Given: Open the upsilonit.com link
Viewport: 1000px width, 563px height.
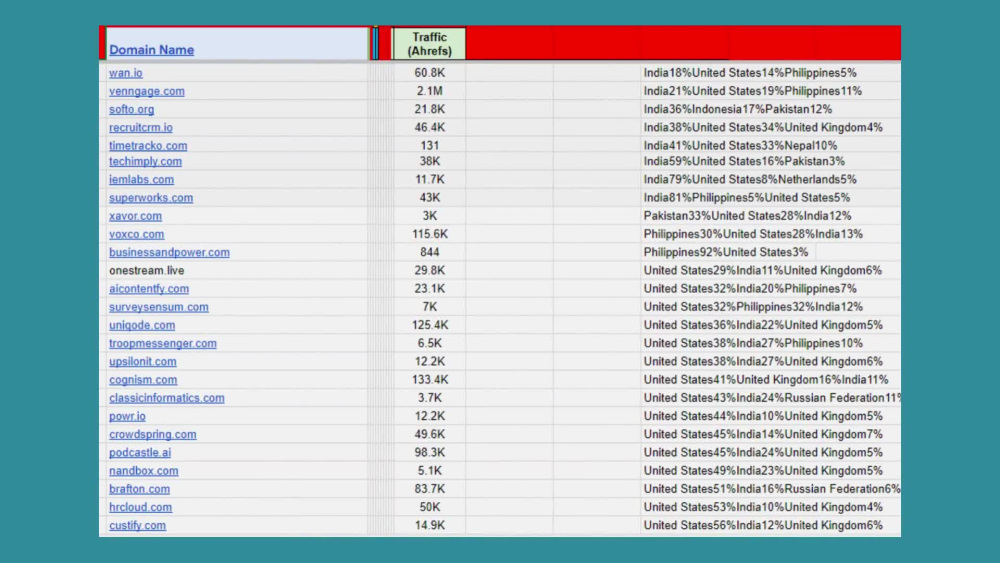Looking at the screenshot, I should tap(142, 362).
